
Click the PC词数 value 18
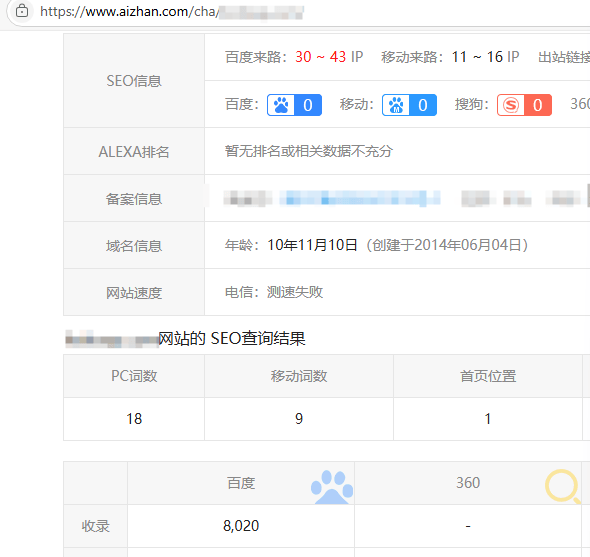(x=134, y=419)
